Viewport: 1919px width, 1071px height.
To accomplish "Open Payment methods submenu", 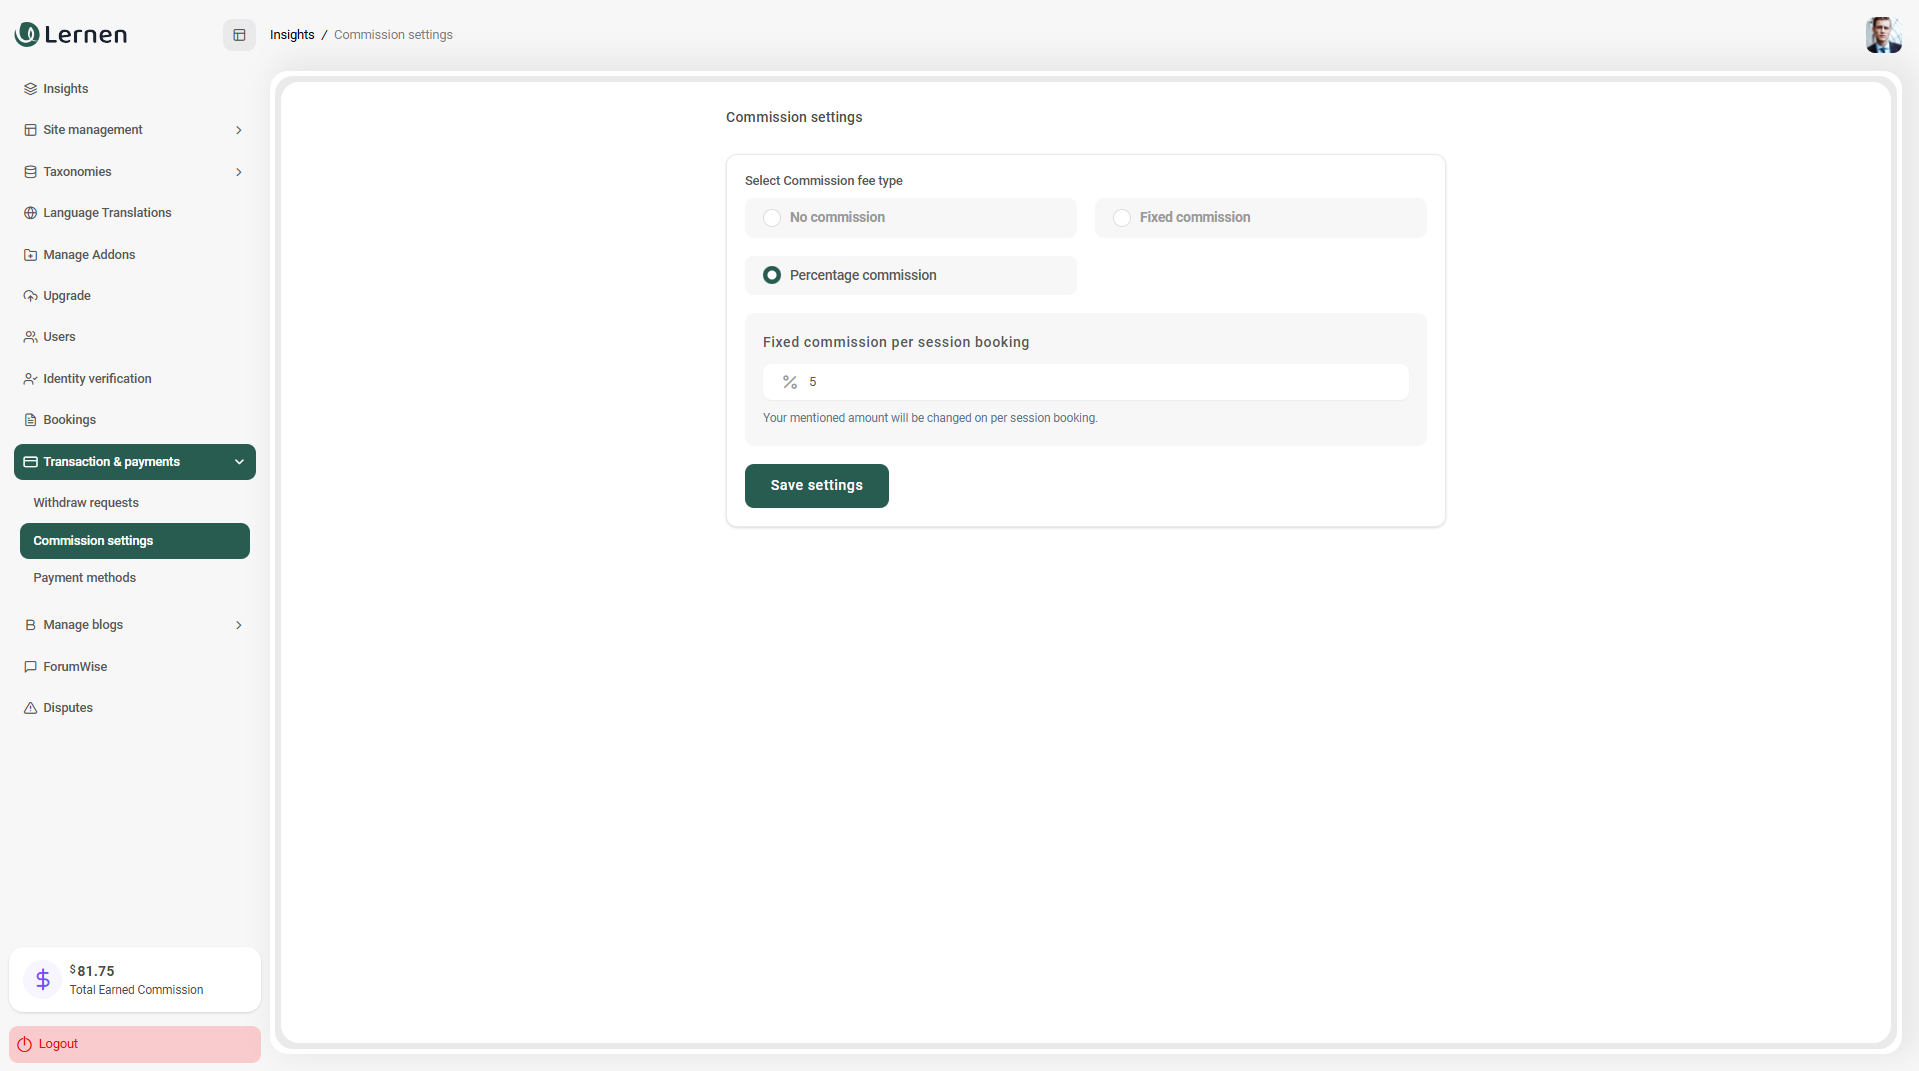I will [x=85, y=578].
